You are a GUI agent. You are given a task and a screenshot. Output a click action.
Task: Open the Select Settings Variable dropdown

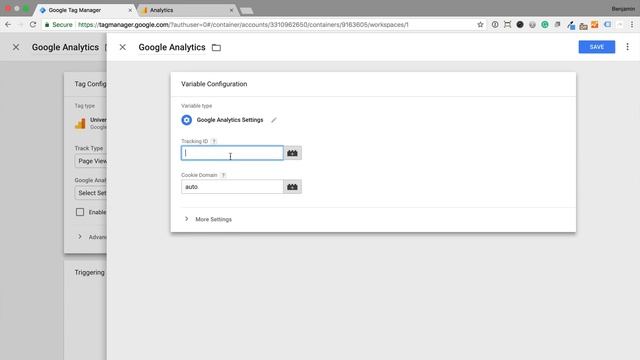pyautogui.click(x=91, y=193)
